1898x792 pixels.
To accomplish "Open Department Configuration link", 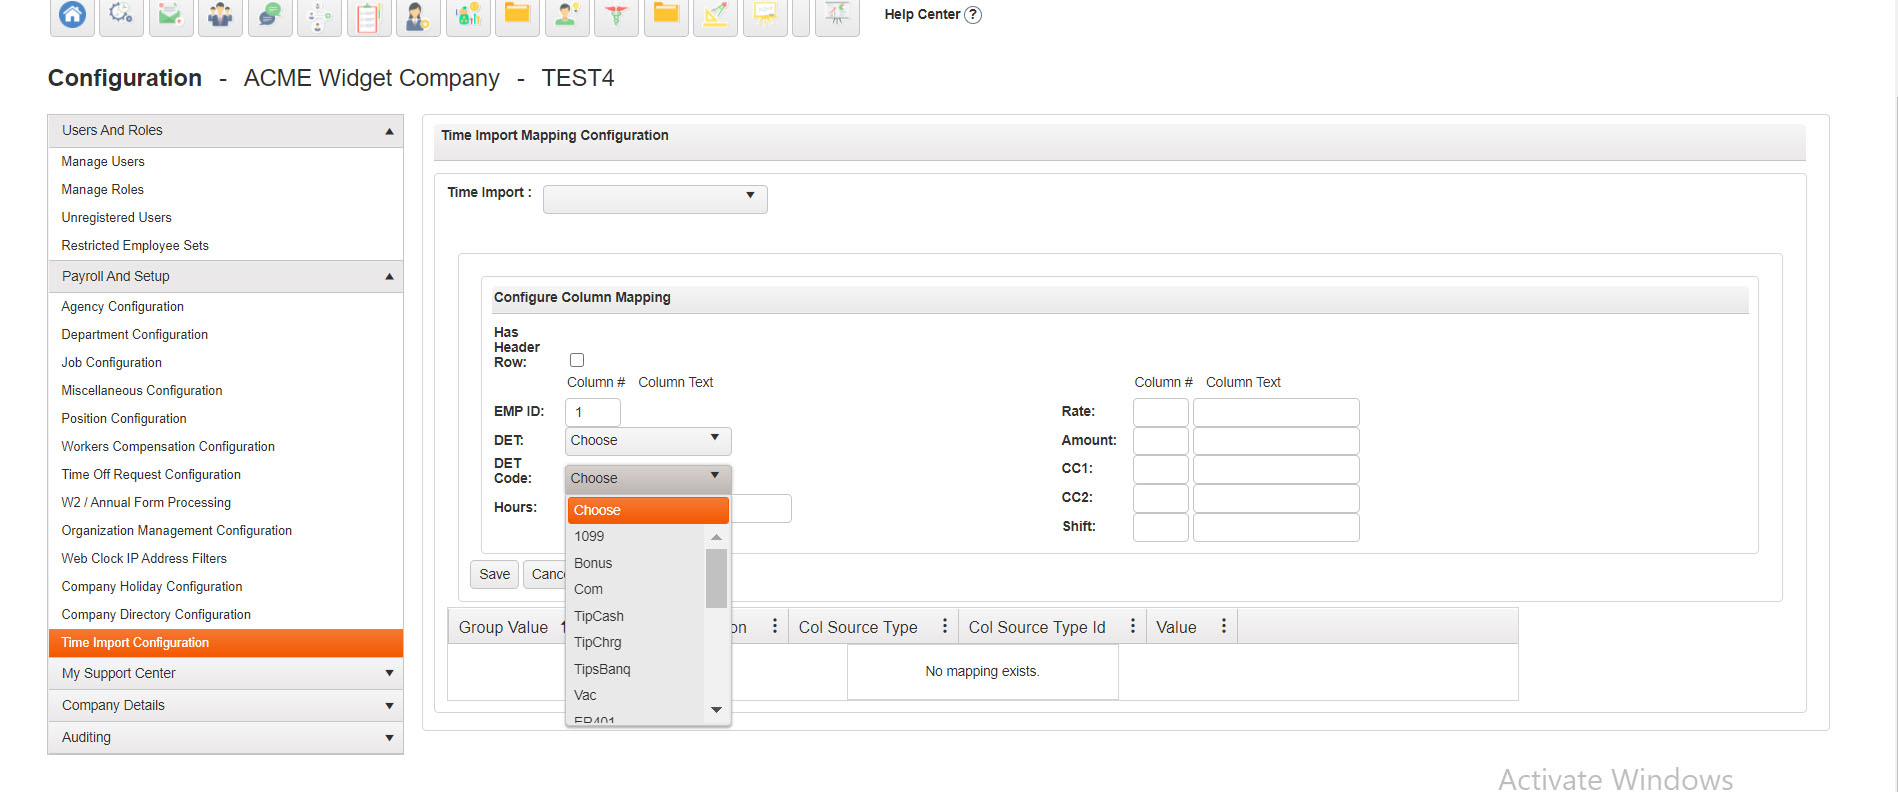I will click(x=134, y=335).
